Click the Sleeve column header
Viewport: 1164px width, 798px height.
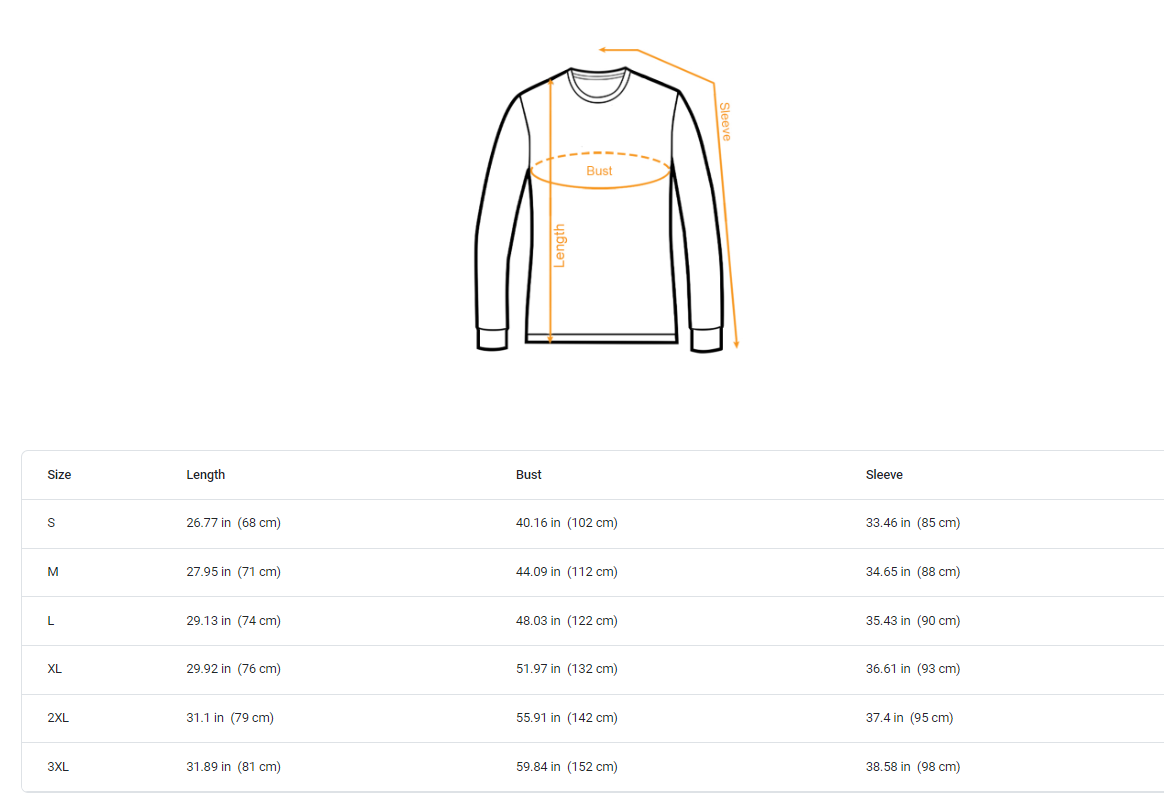884,475
